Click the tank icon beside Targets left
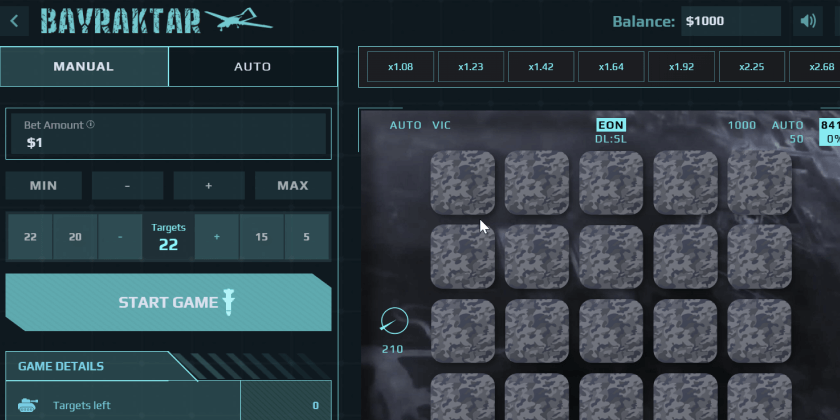 click(30, 405)
